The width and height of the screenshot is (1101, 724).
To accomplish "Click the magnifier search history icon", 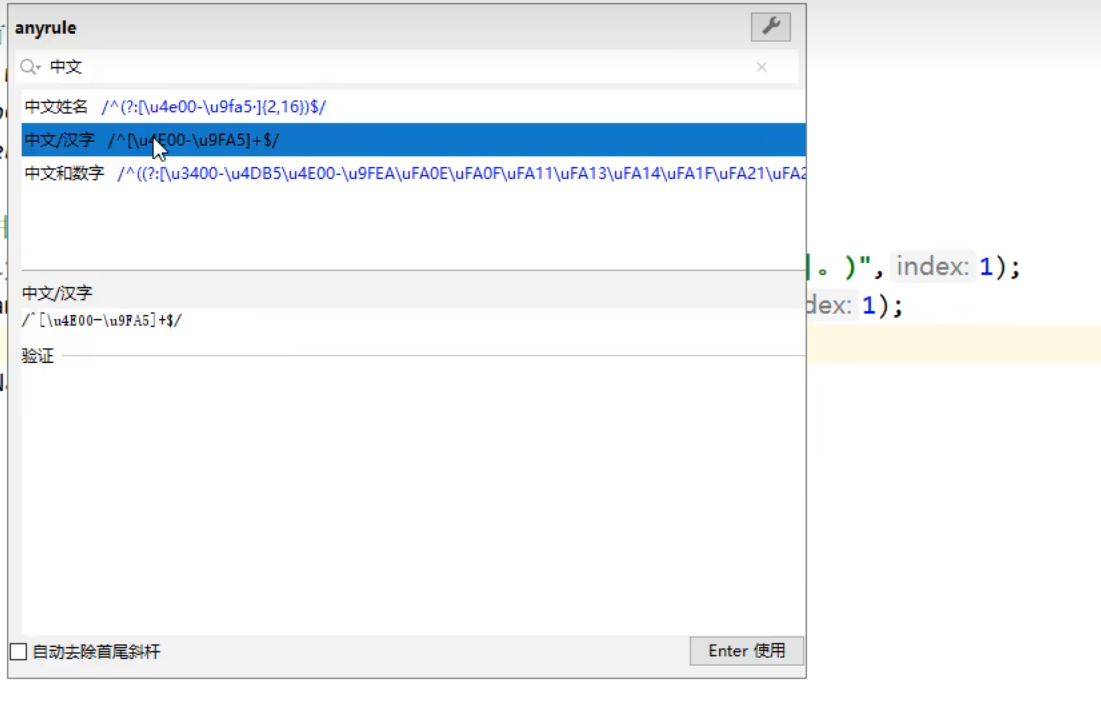I will (27, 67).
